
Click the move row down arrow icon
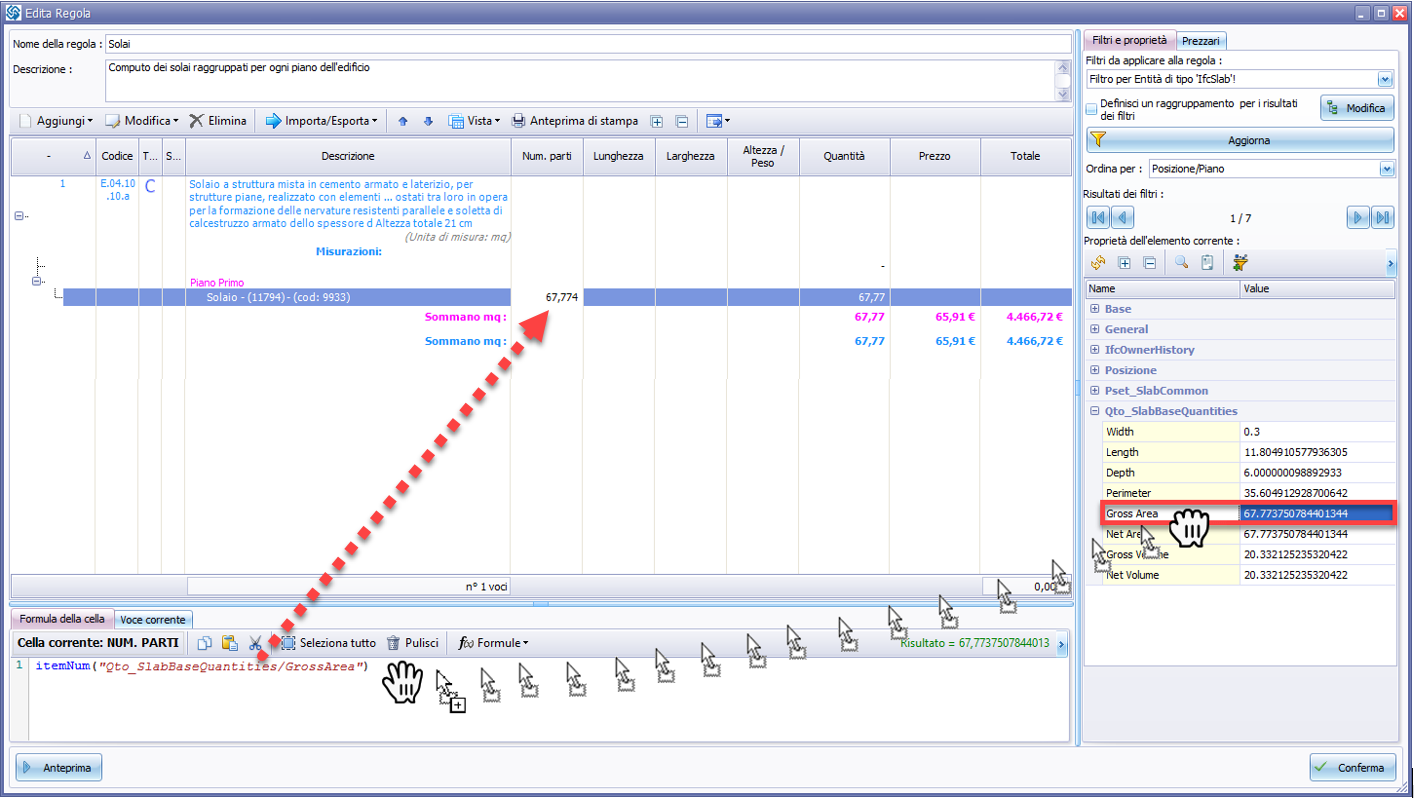click(428, 121)
